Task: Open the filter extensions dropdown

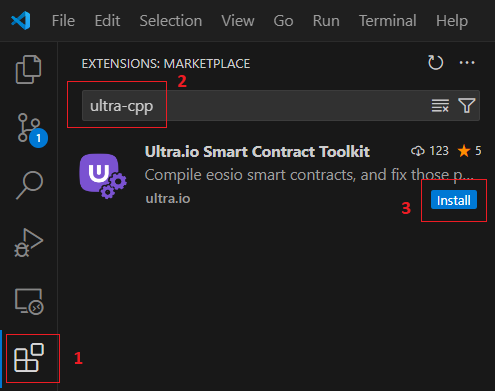Action: 467,106
